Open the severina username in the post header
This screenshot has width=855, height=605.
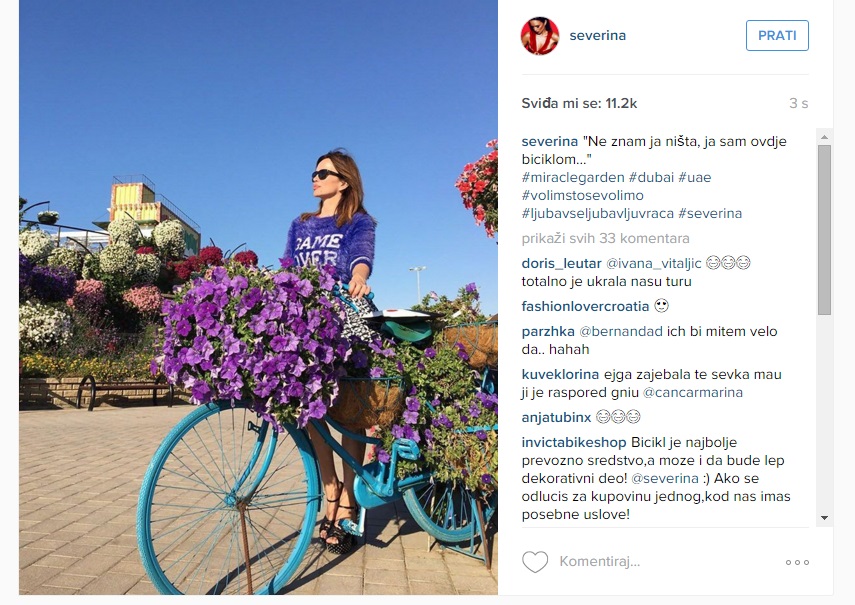coord(598,35)
